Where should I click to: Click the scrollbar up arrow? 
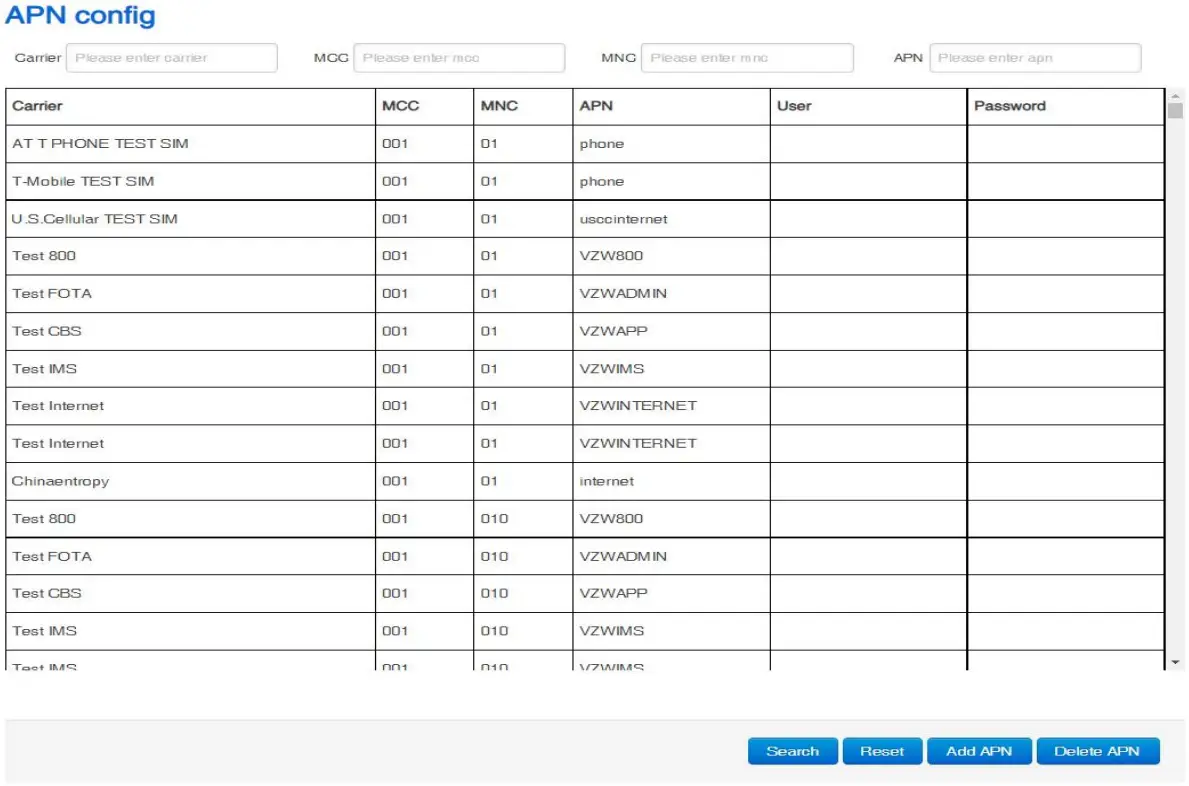click(1175, 95)
